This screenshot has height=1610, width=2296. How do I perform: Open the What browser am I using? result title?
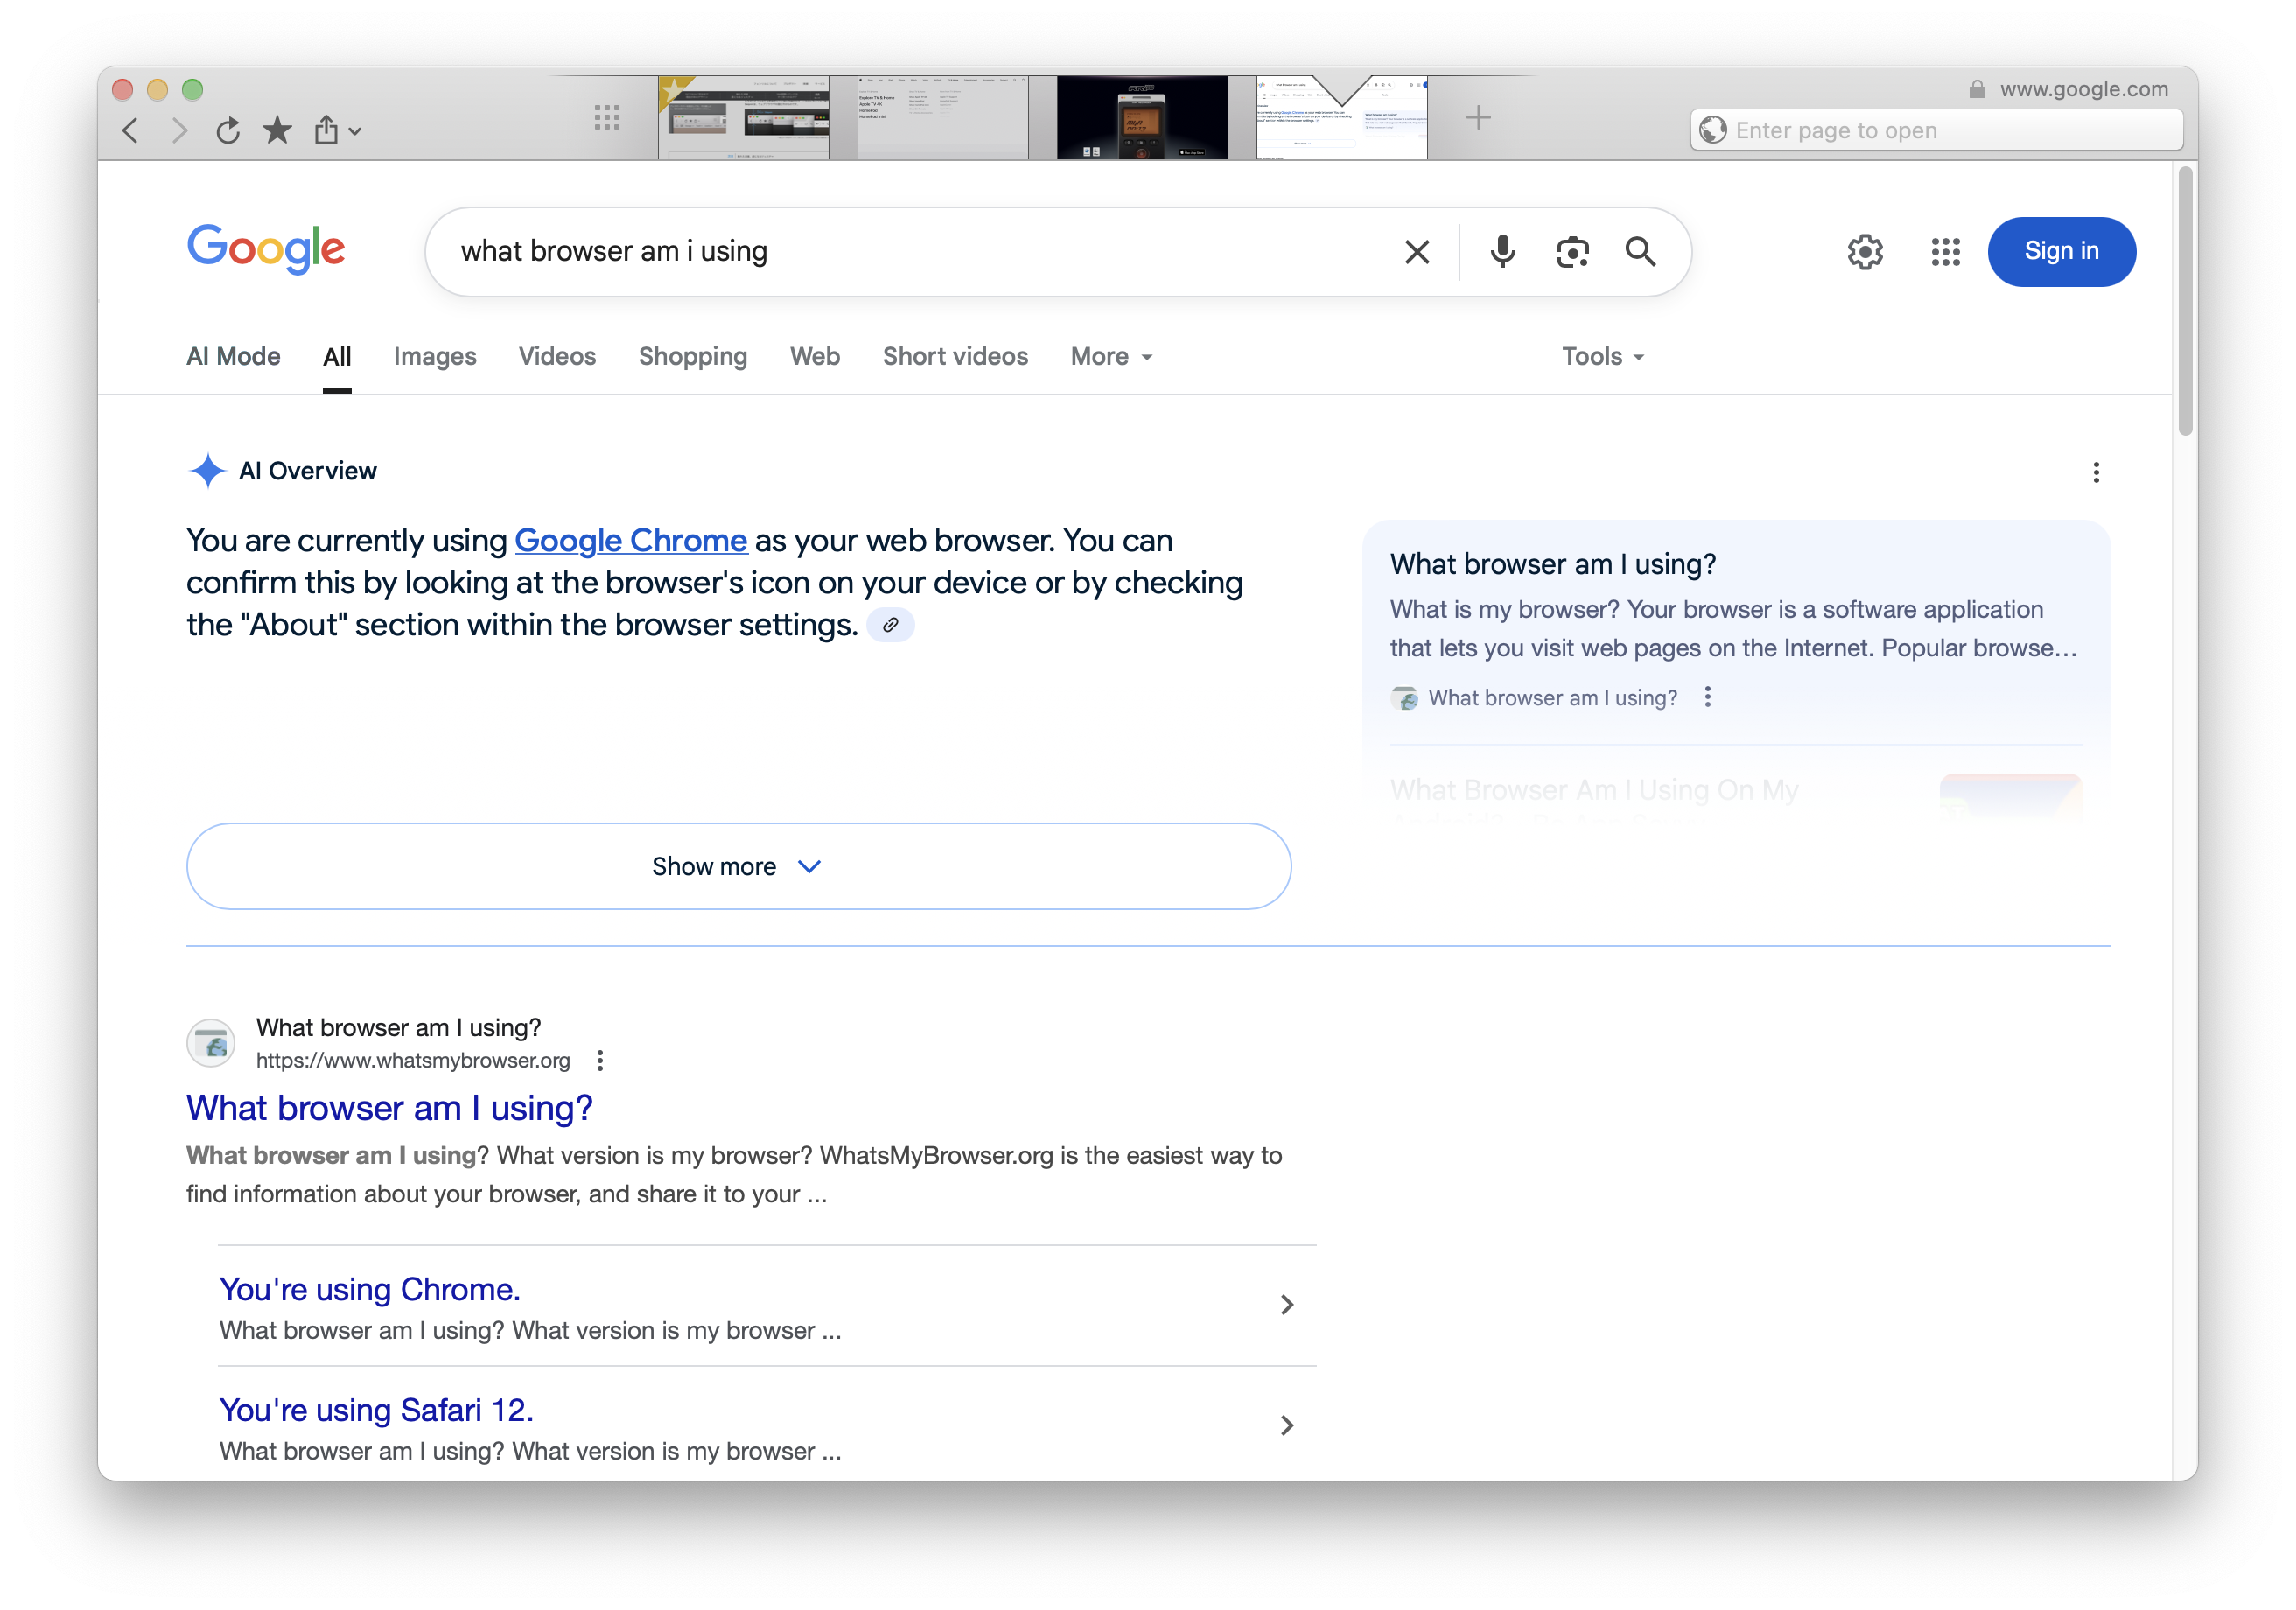point(390,1108)
